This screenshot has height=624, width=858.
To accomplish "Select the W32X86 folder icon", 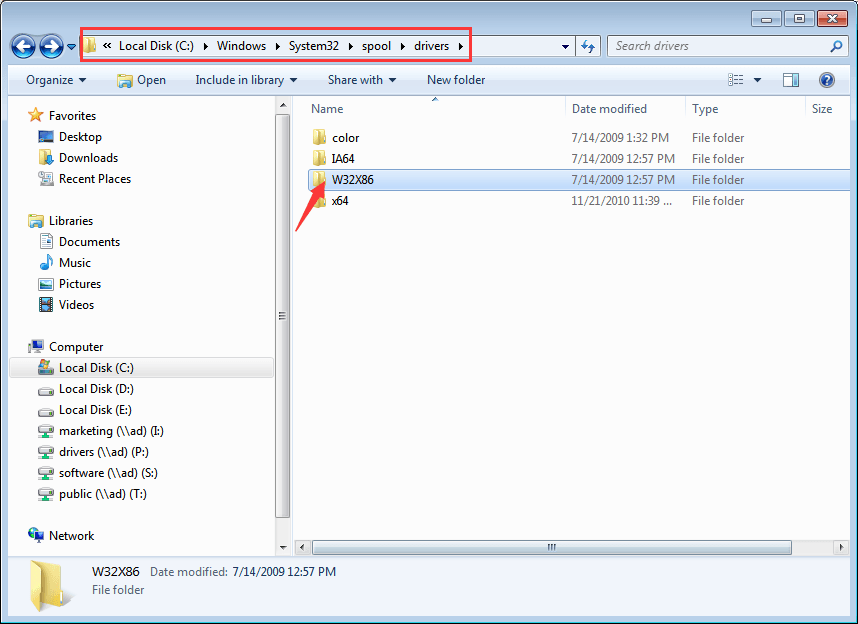I will (x=319, y=180).
